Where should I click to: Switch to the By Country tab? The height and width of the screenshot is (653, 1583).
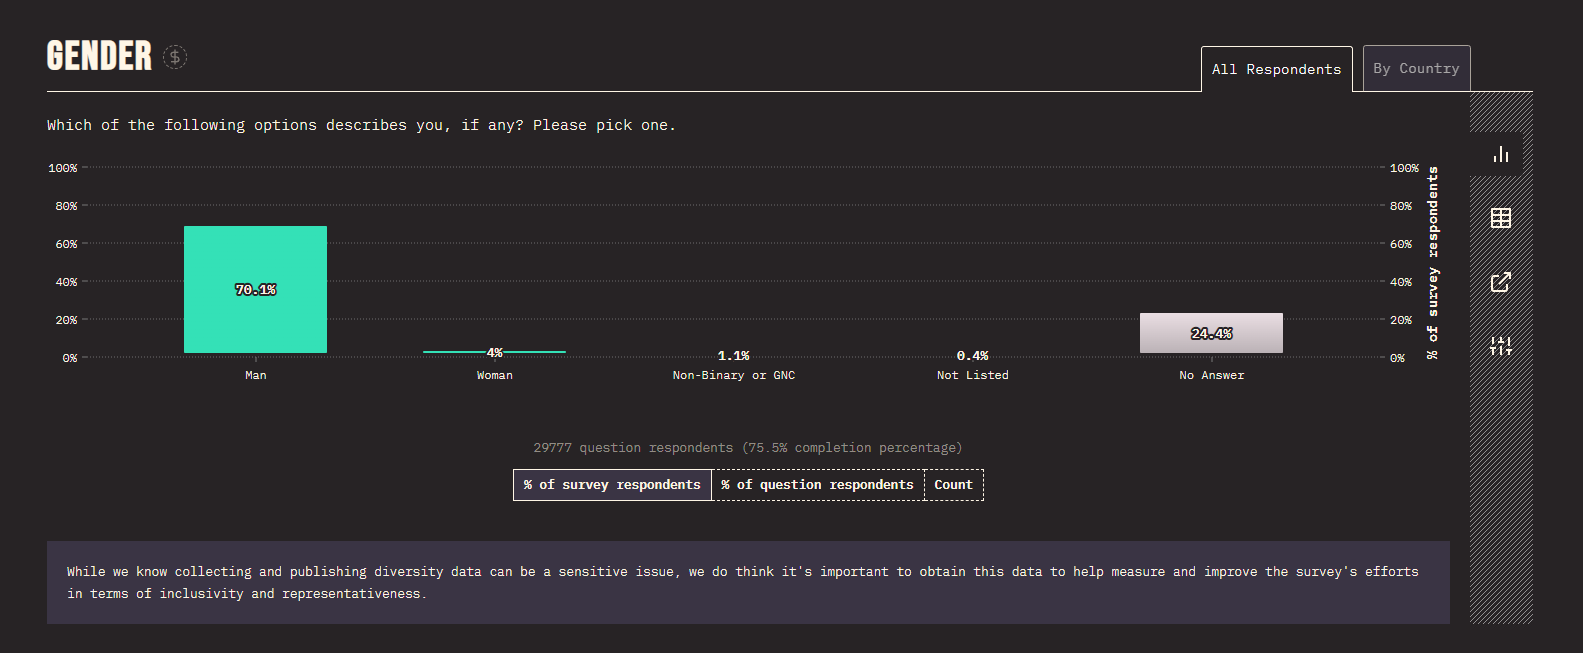coord(1416,69)
